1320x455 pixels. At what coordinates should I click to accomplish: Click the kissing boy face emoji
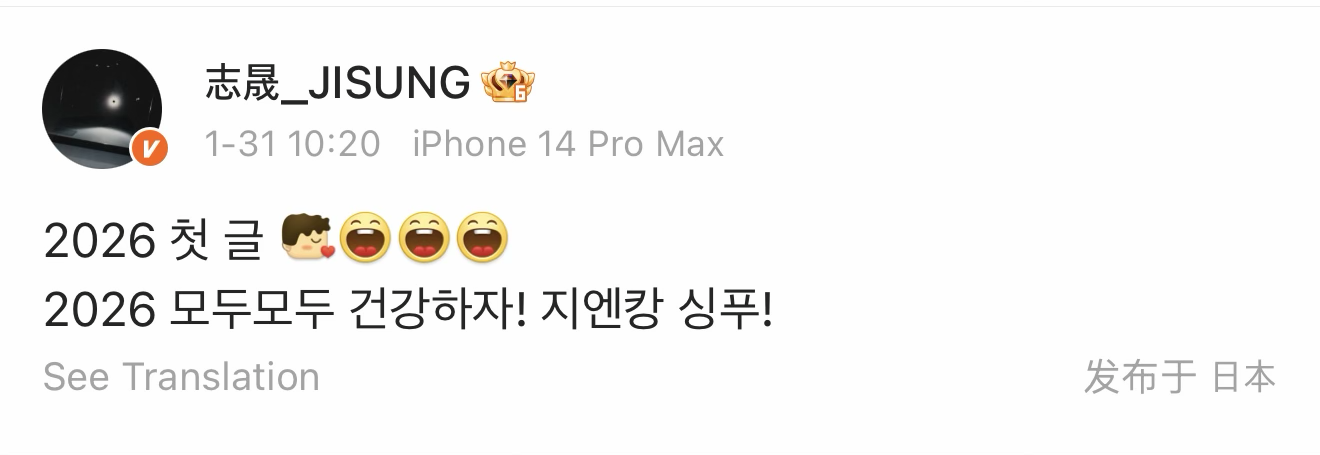(x=307, y=238)
